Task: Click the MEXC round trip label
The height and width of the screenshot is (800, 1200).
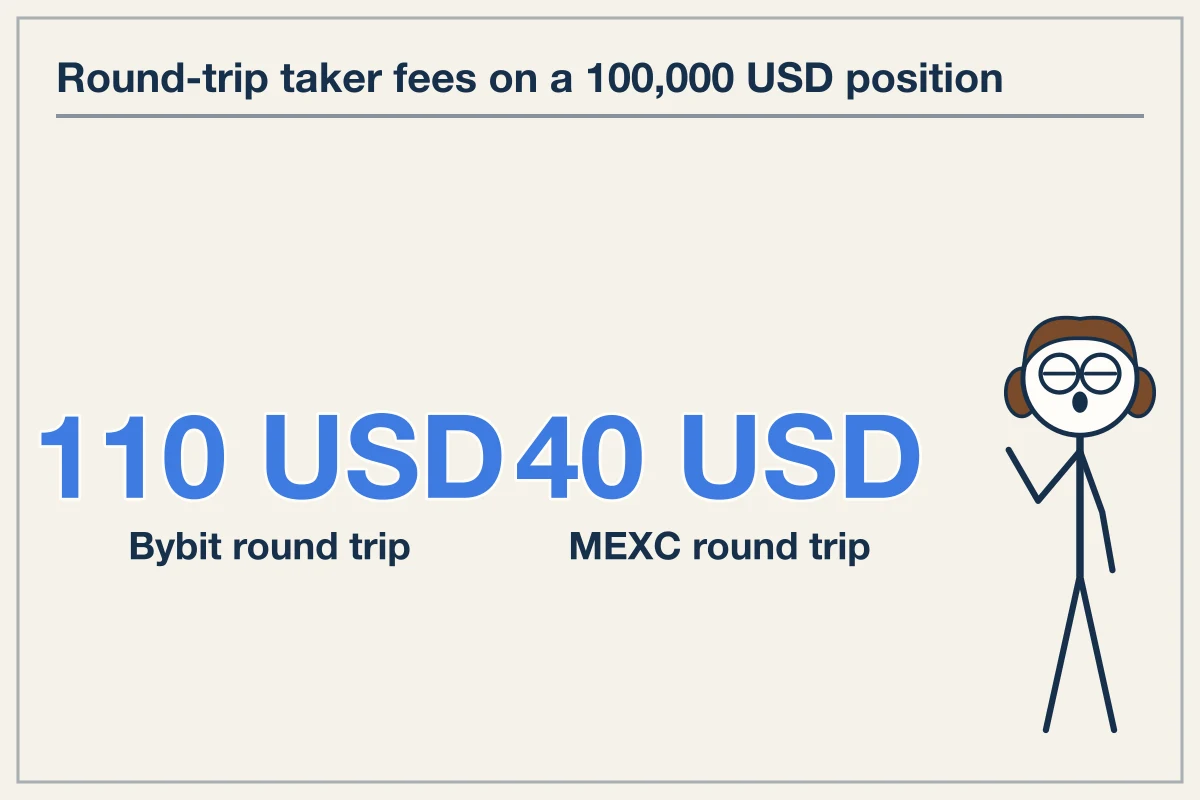Action: pos(719,547)
